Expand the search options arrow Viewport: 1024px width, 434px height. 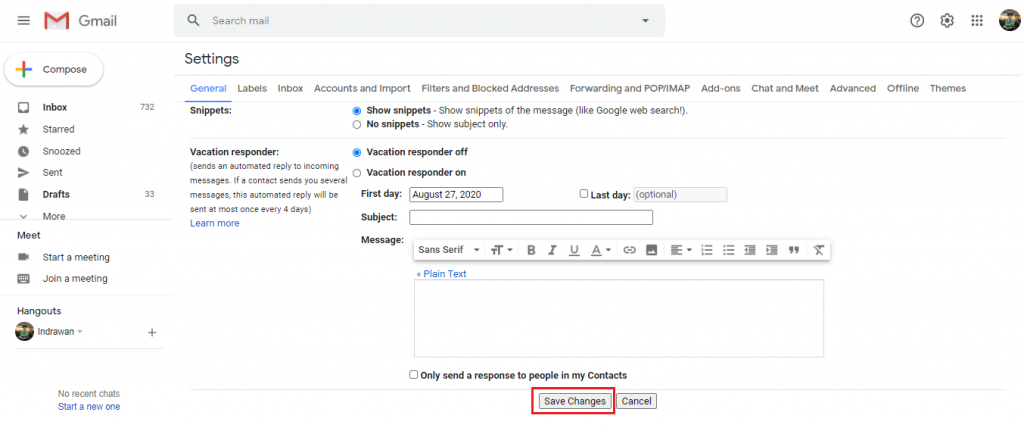(645, 20)
